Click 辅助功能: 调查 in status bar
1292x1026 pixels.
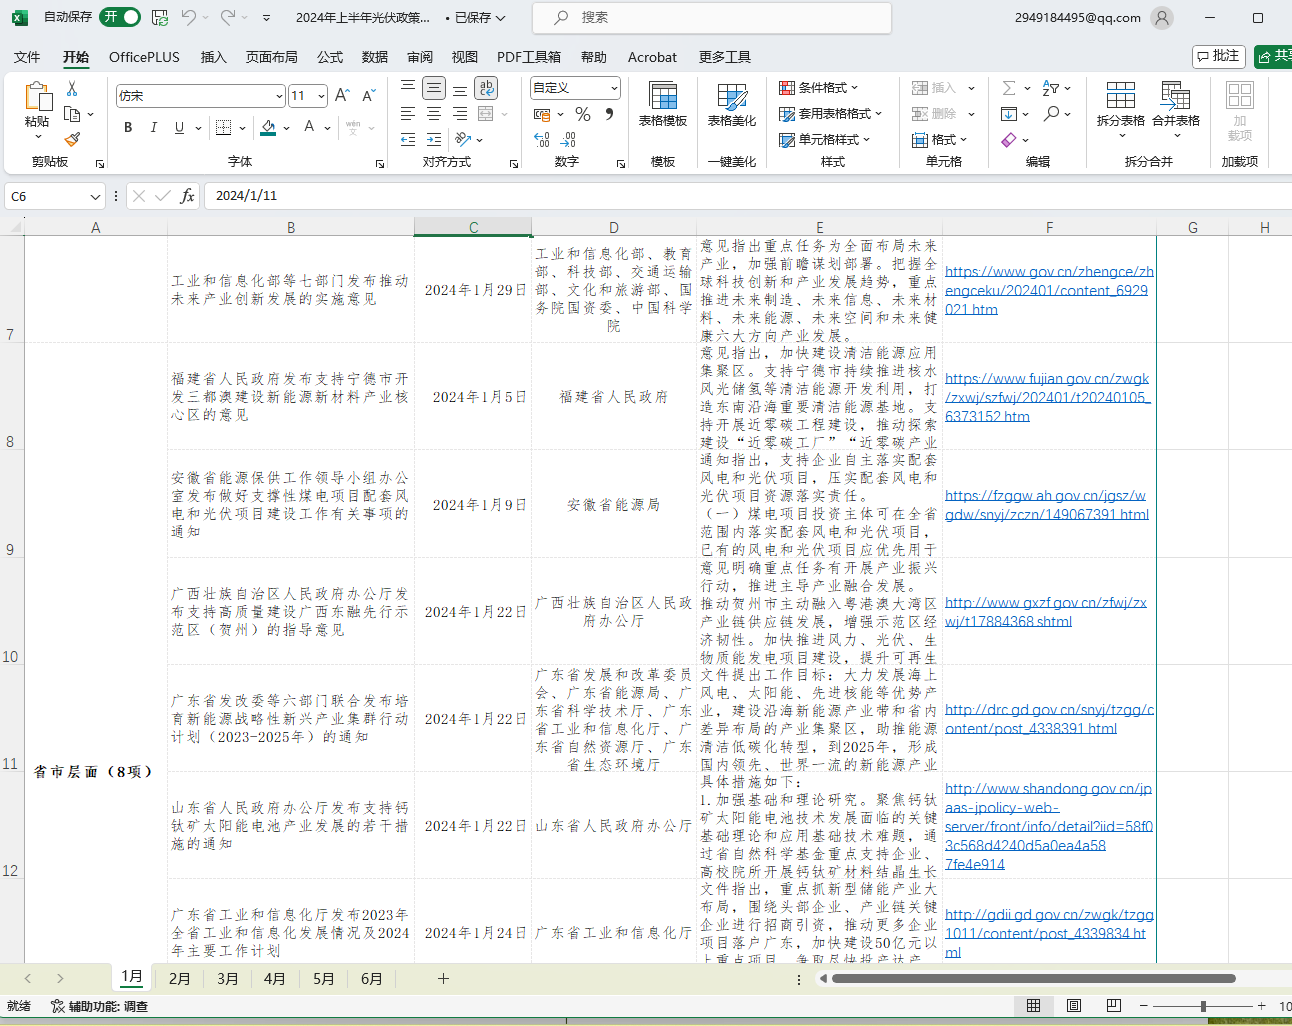(99, 1006)
